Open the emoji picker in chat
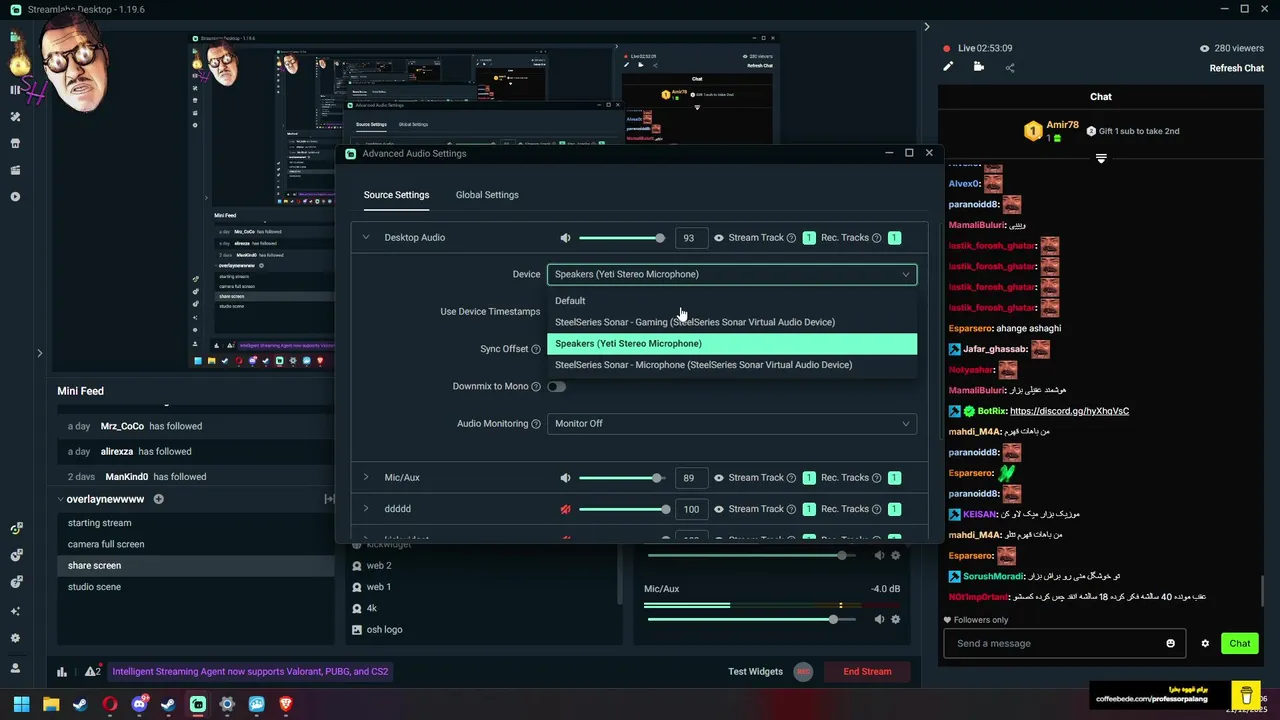 click(x=1170, y=643)
